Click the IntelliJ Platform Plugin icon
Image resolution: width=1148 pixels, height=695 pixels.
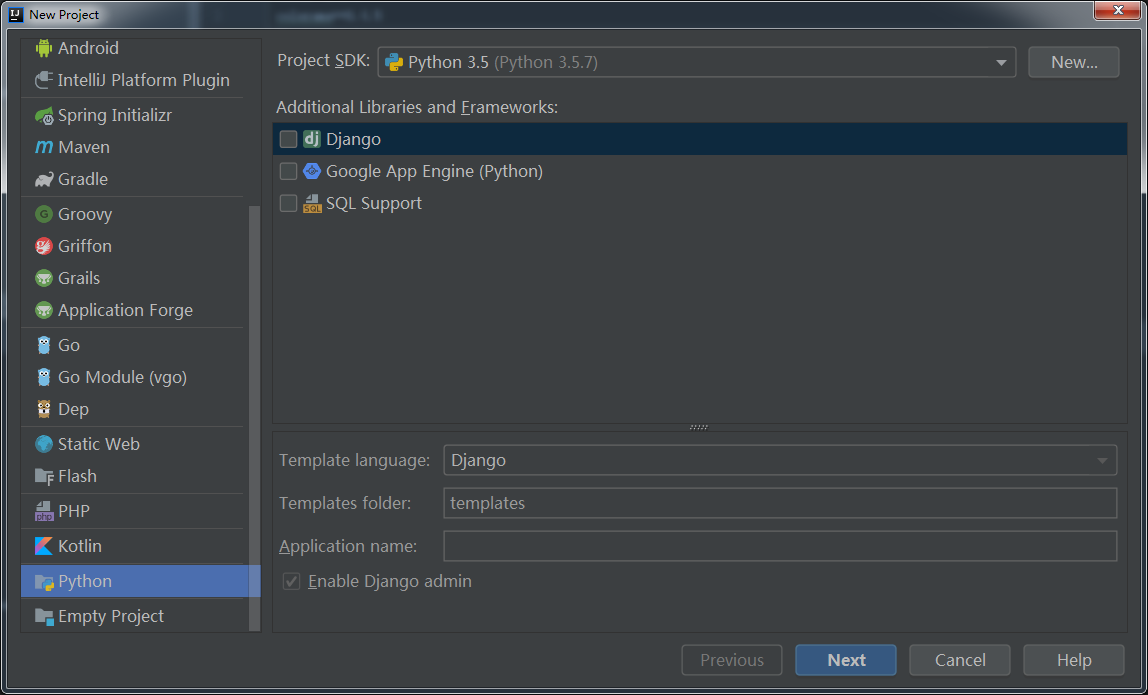pyautogui.click(x=44, y=81)
